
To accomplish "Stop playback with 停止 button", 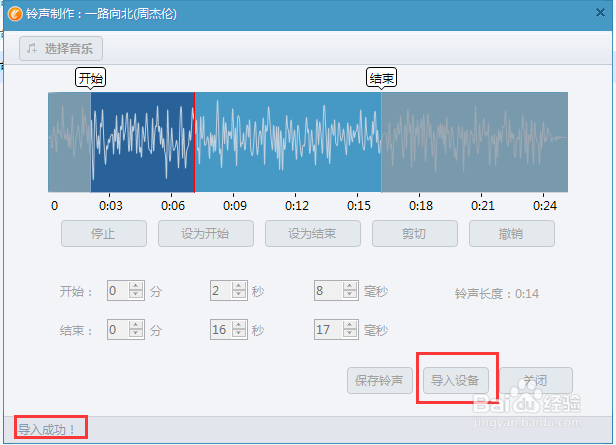I will (x=104, y=234).
